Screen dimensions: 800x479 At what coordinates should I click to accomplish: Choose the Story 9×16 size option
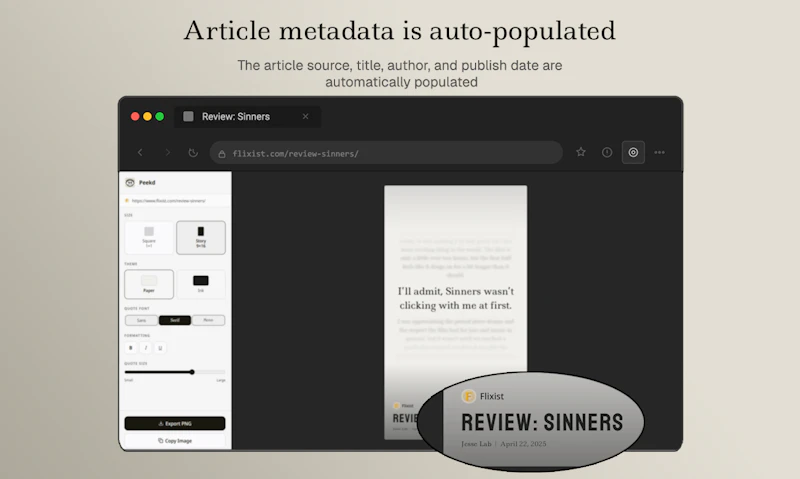(201, 238)
